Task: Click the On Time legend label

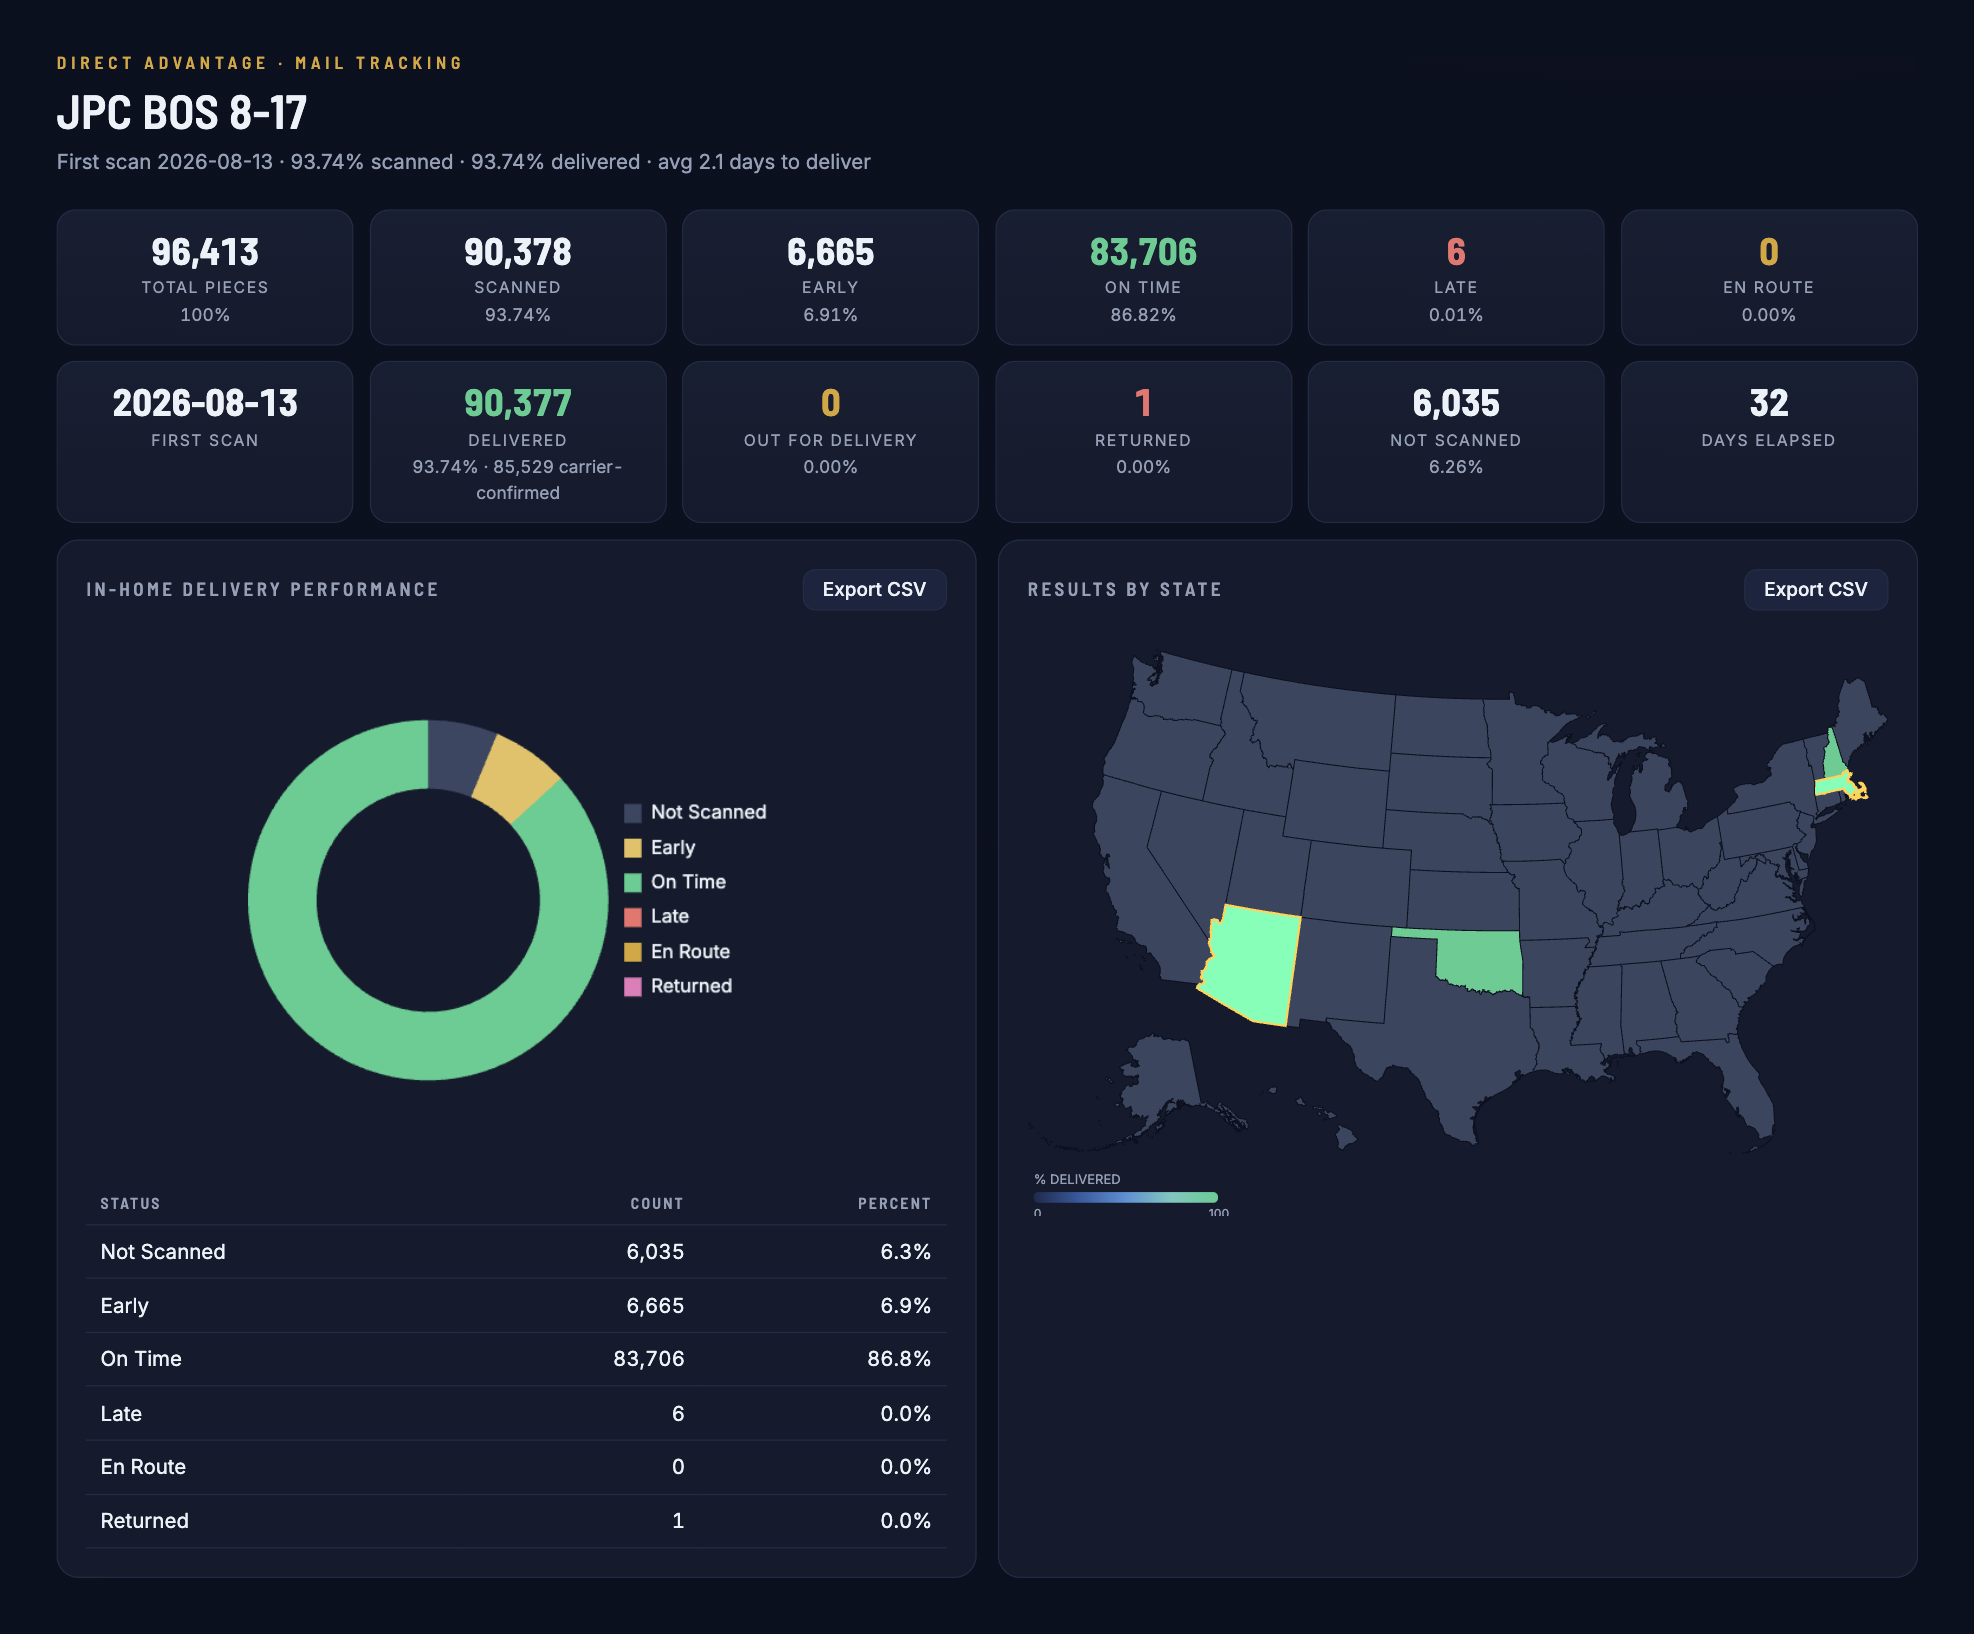Action: 688,882
